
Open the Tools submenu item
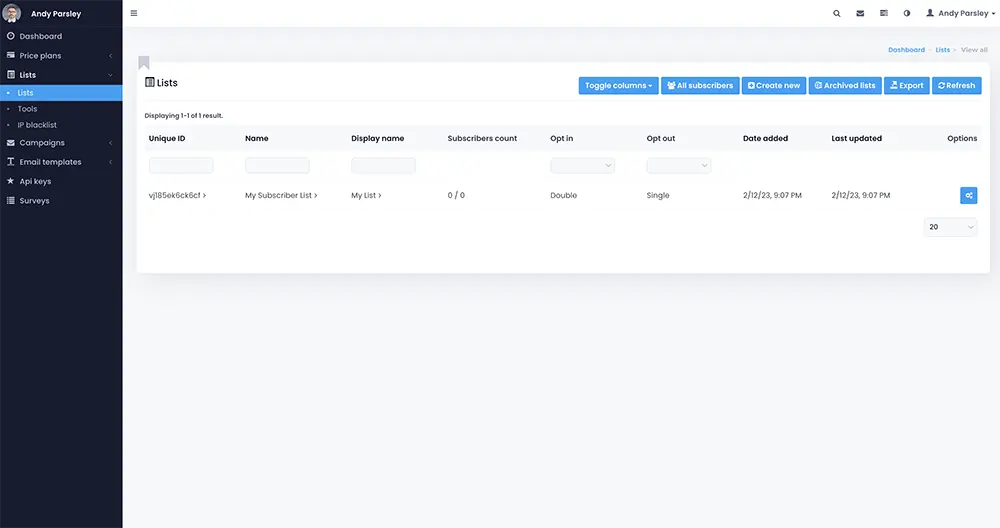pyautogui.click(x=61, y=109)
